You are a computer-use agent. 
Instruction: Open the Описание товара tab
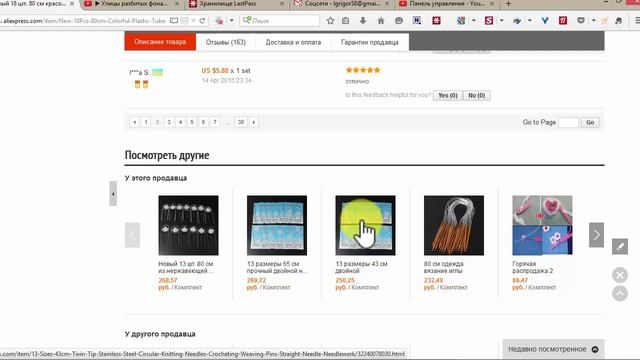pyautogui.click(x=160, y=42)
